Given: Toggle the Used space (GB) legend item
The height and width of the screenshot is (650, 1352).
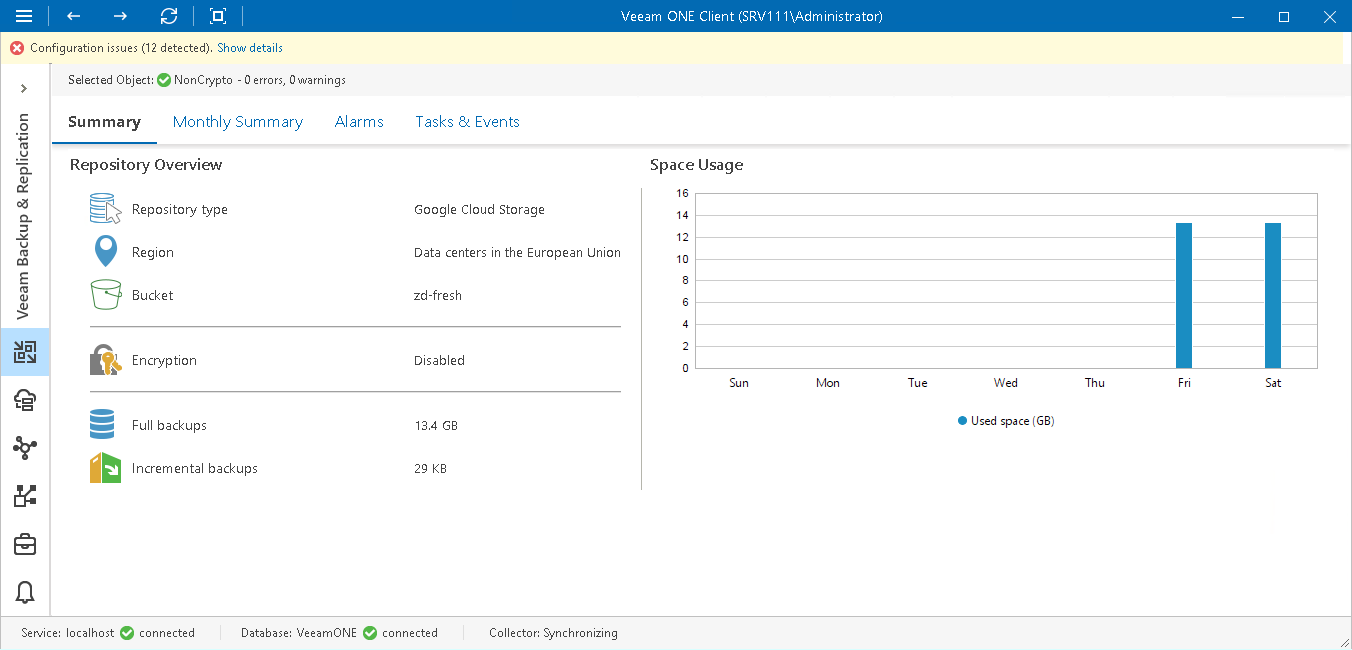Looking at the screenshot, I should pyautogui.click(x=1005, y=420).
